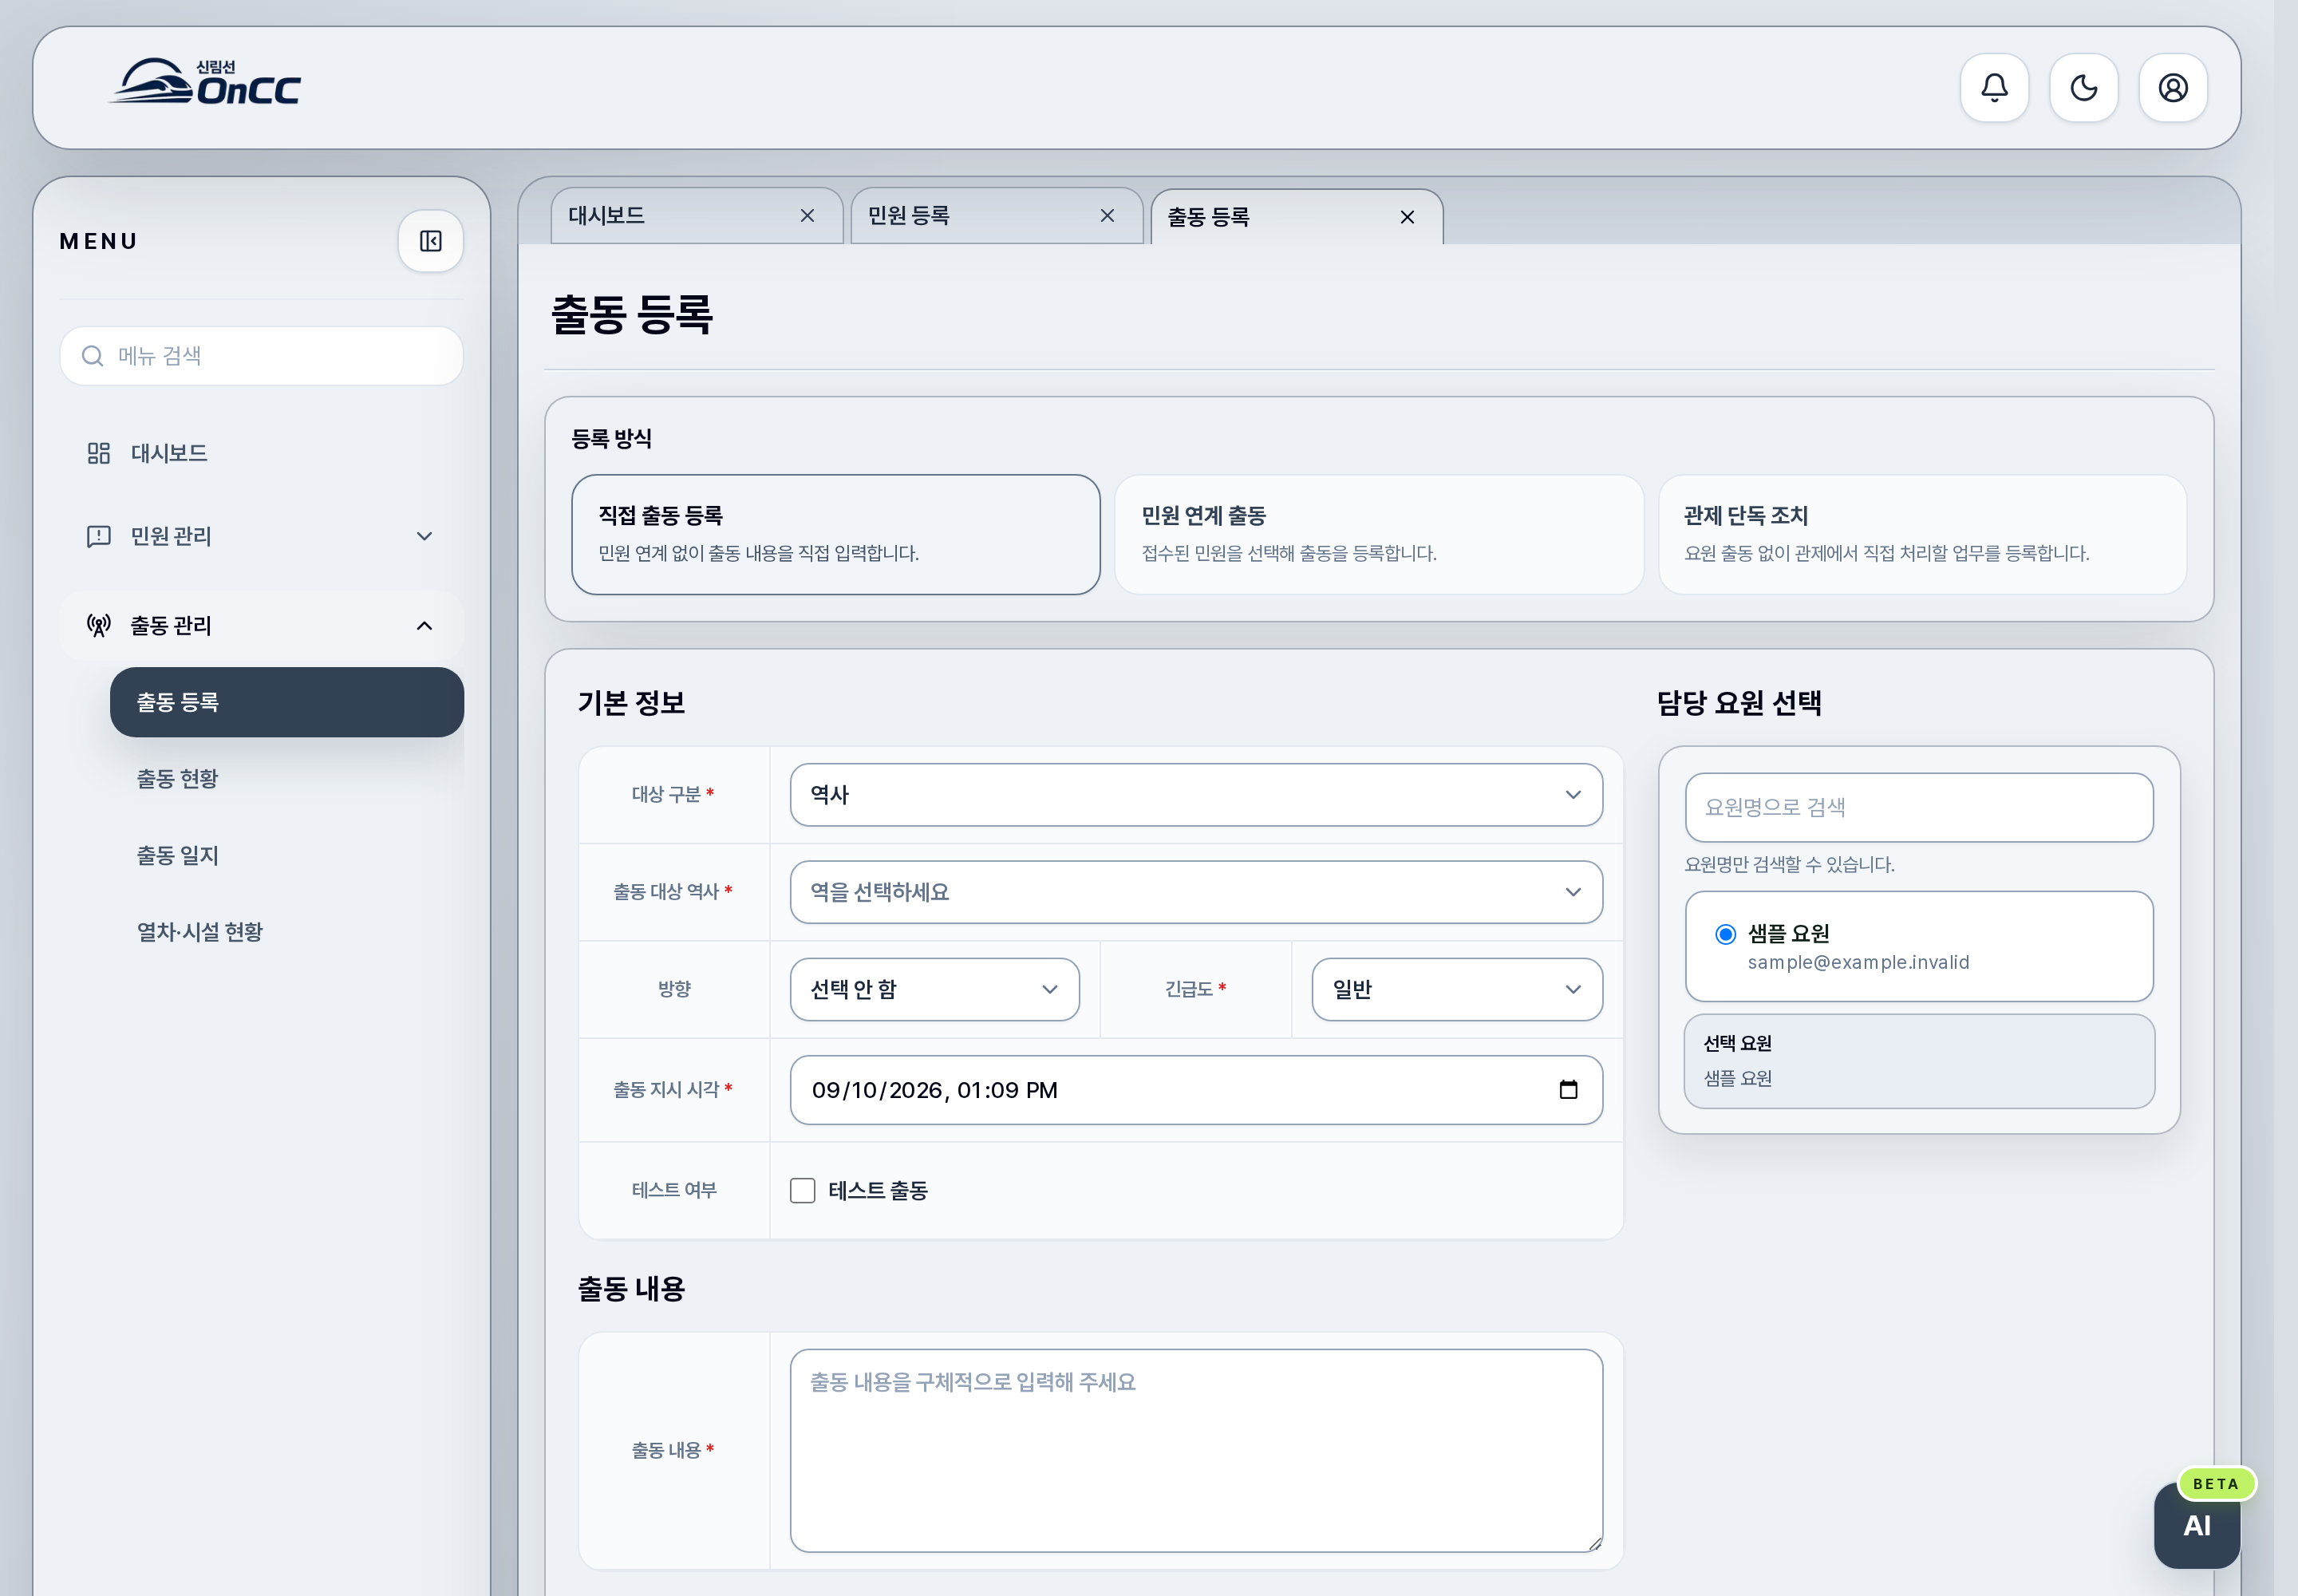Screen dimensions: 2298x1596
Task: Click the 민원 관리 message icon
Action: pos(98,536)
